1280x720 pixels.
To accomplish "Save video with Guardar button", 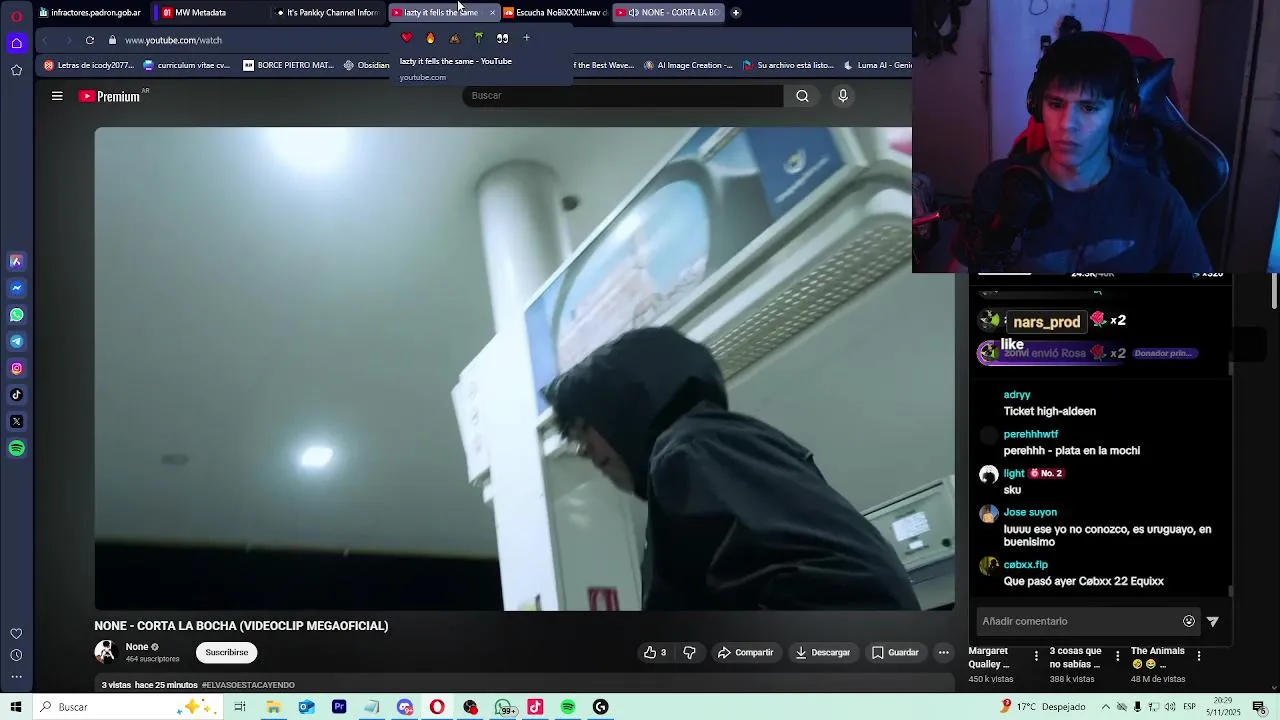I will point(895,653).
